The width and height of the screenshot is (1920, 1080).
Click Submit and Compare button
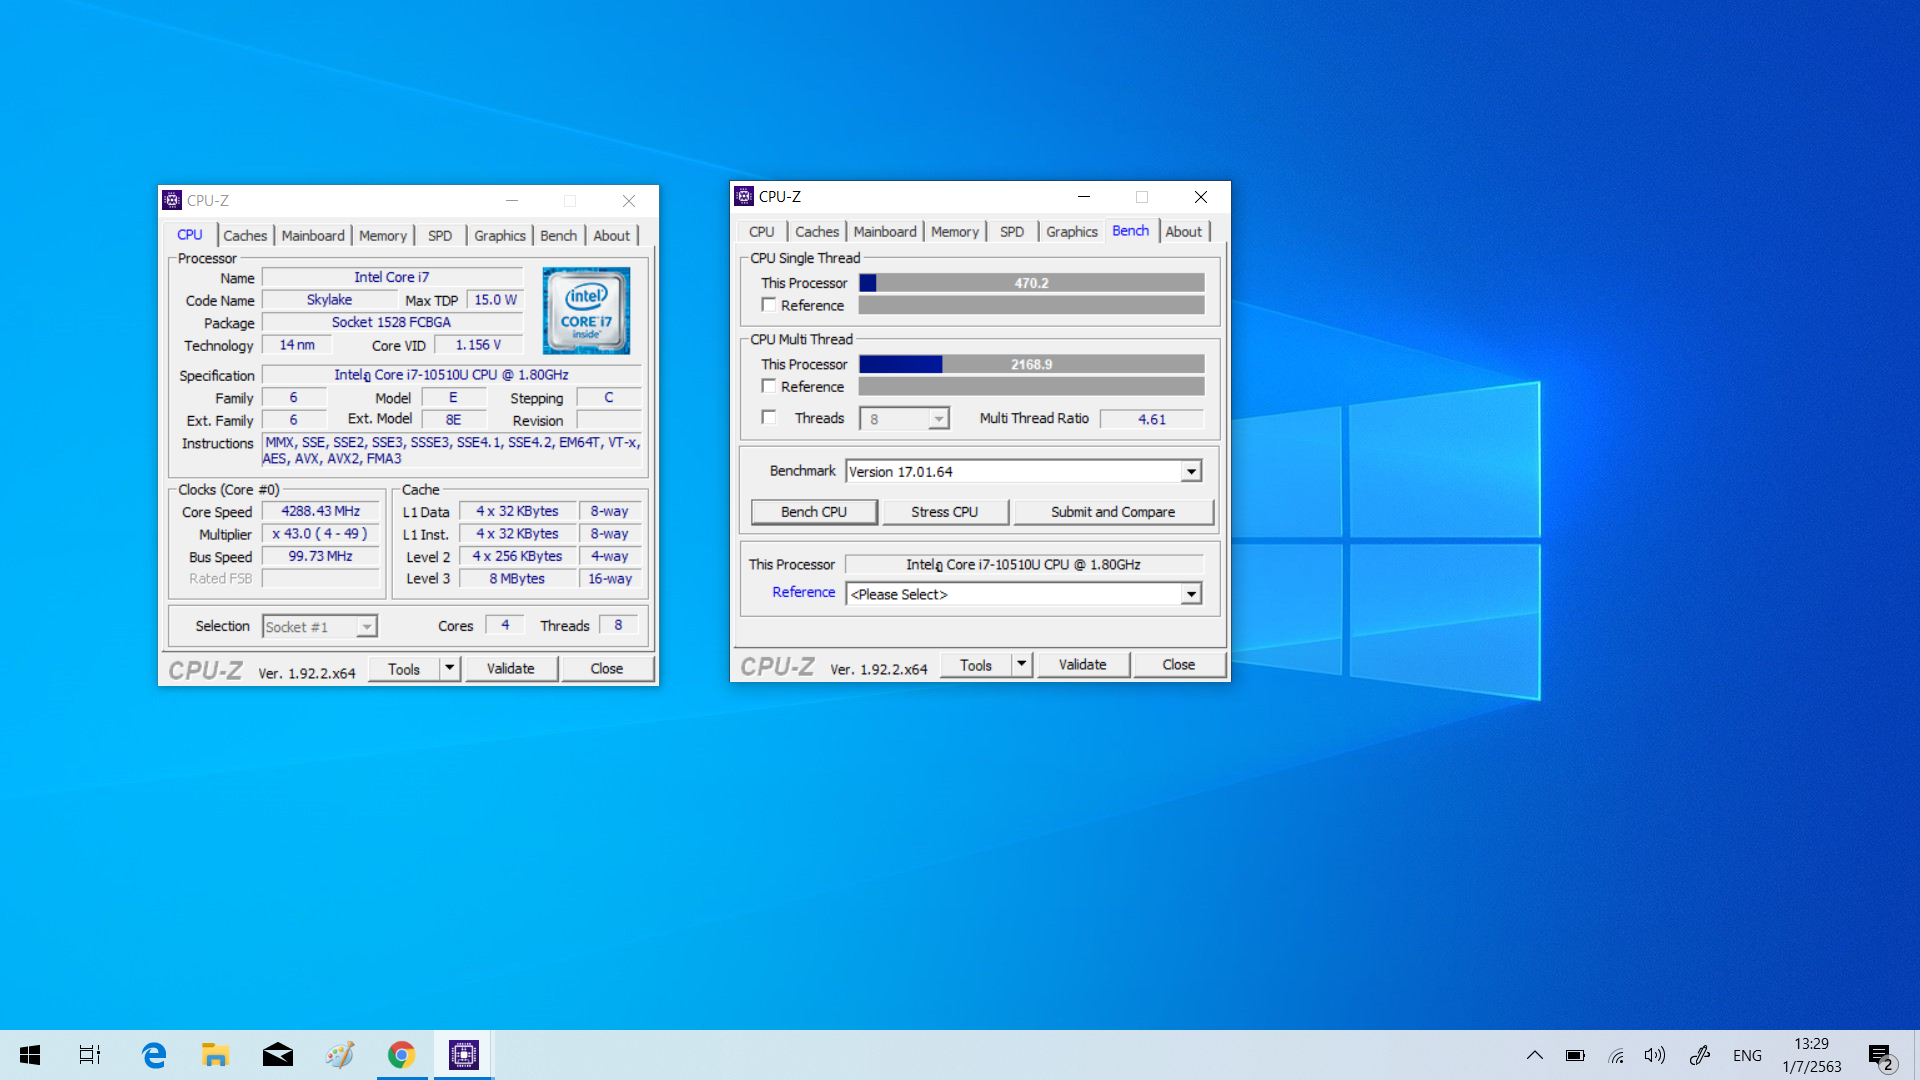[x=1113, y=512]
